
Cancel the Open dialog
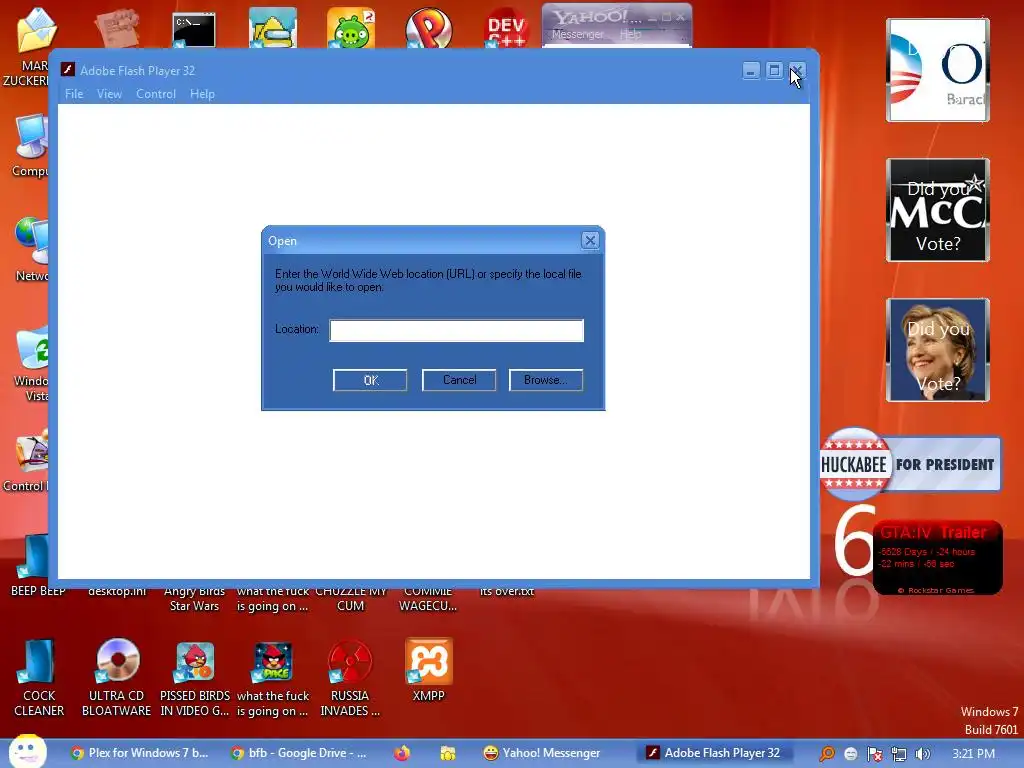[x=459, y=380]
